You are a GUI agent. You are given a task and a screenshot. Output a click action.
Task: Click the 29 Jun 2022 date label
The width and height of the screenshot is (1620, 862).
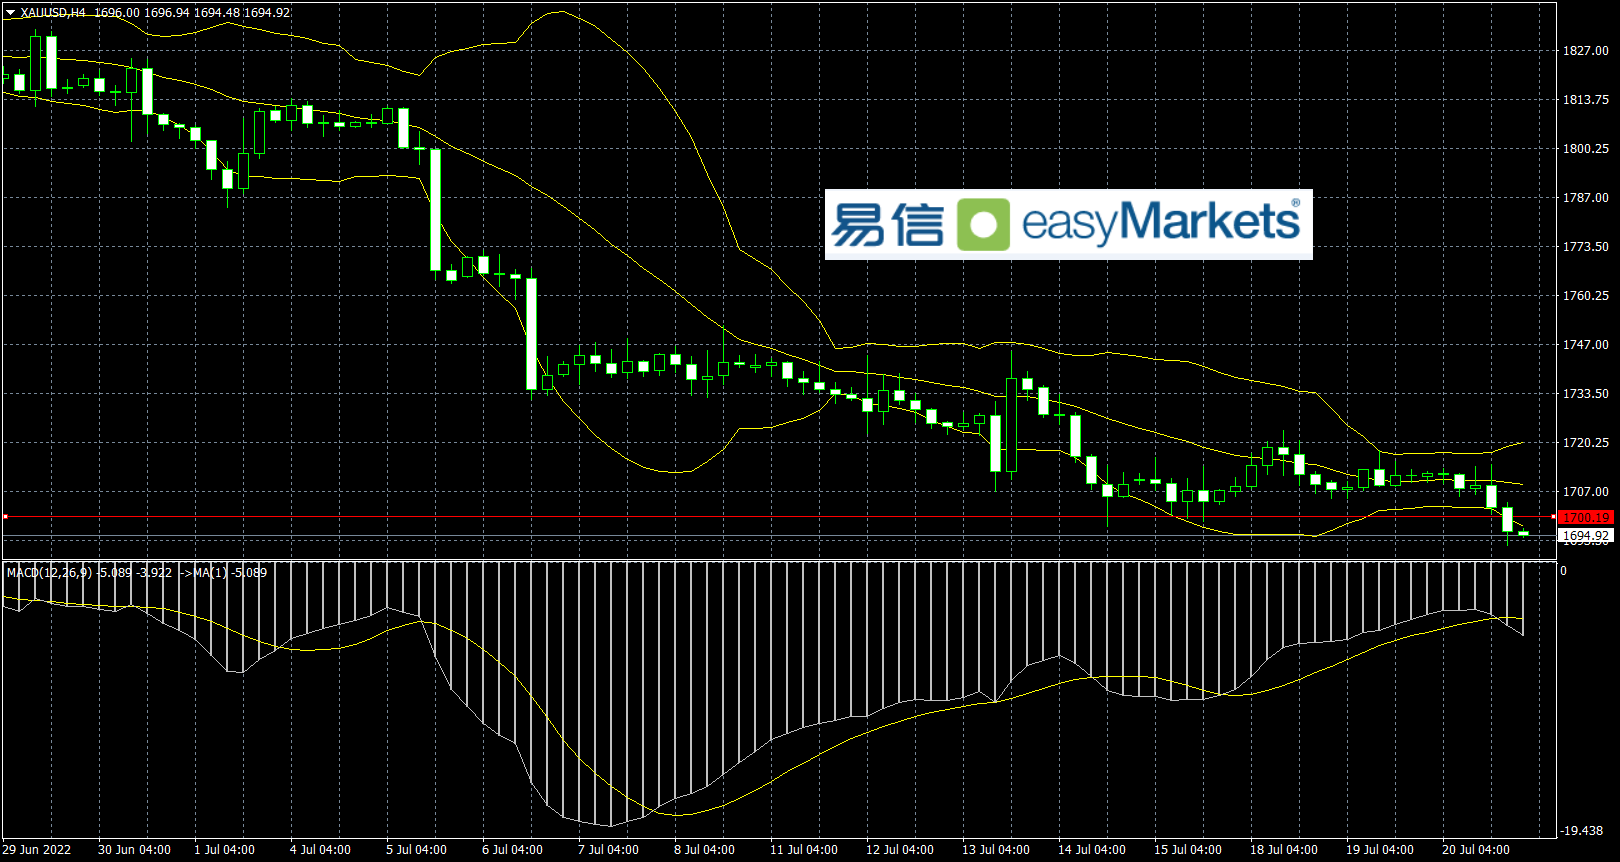coord(37,850)
